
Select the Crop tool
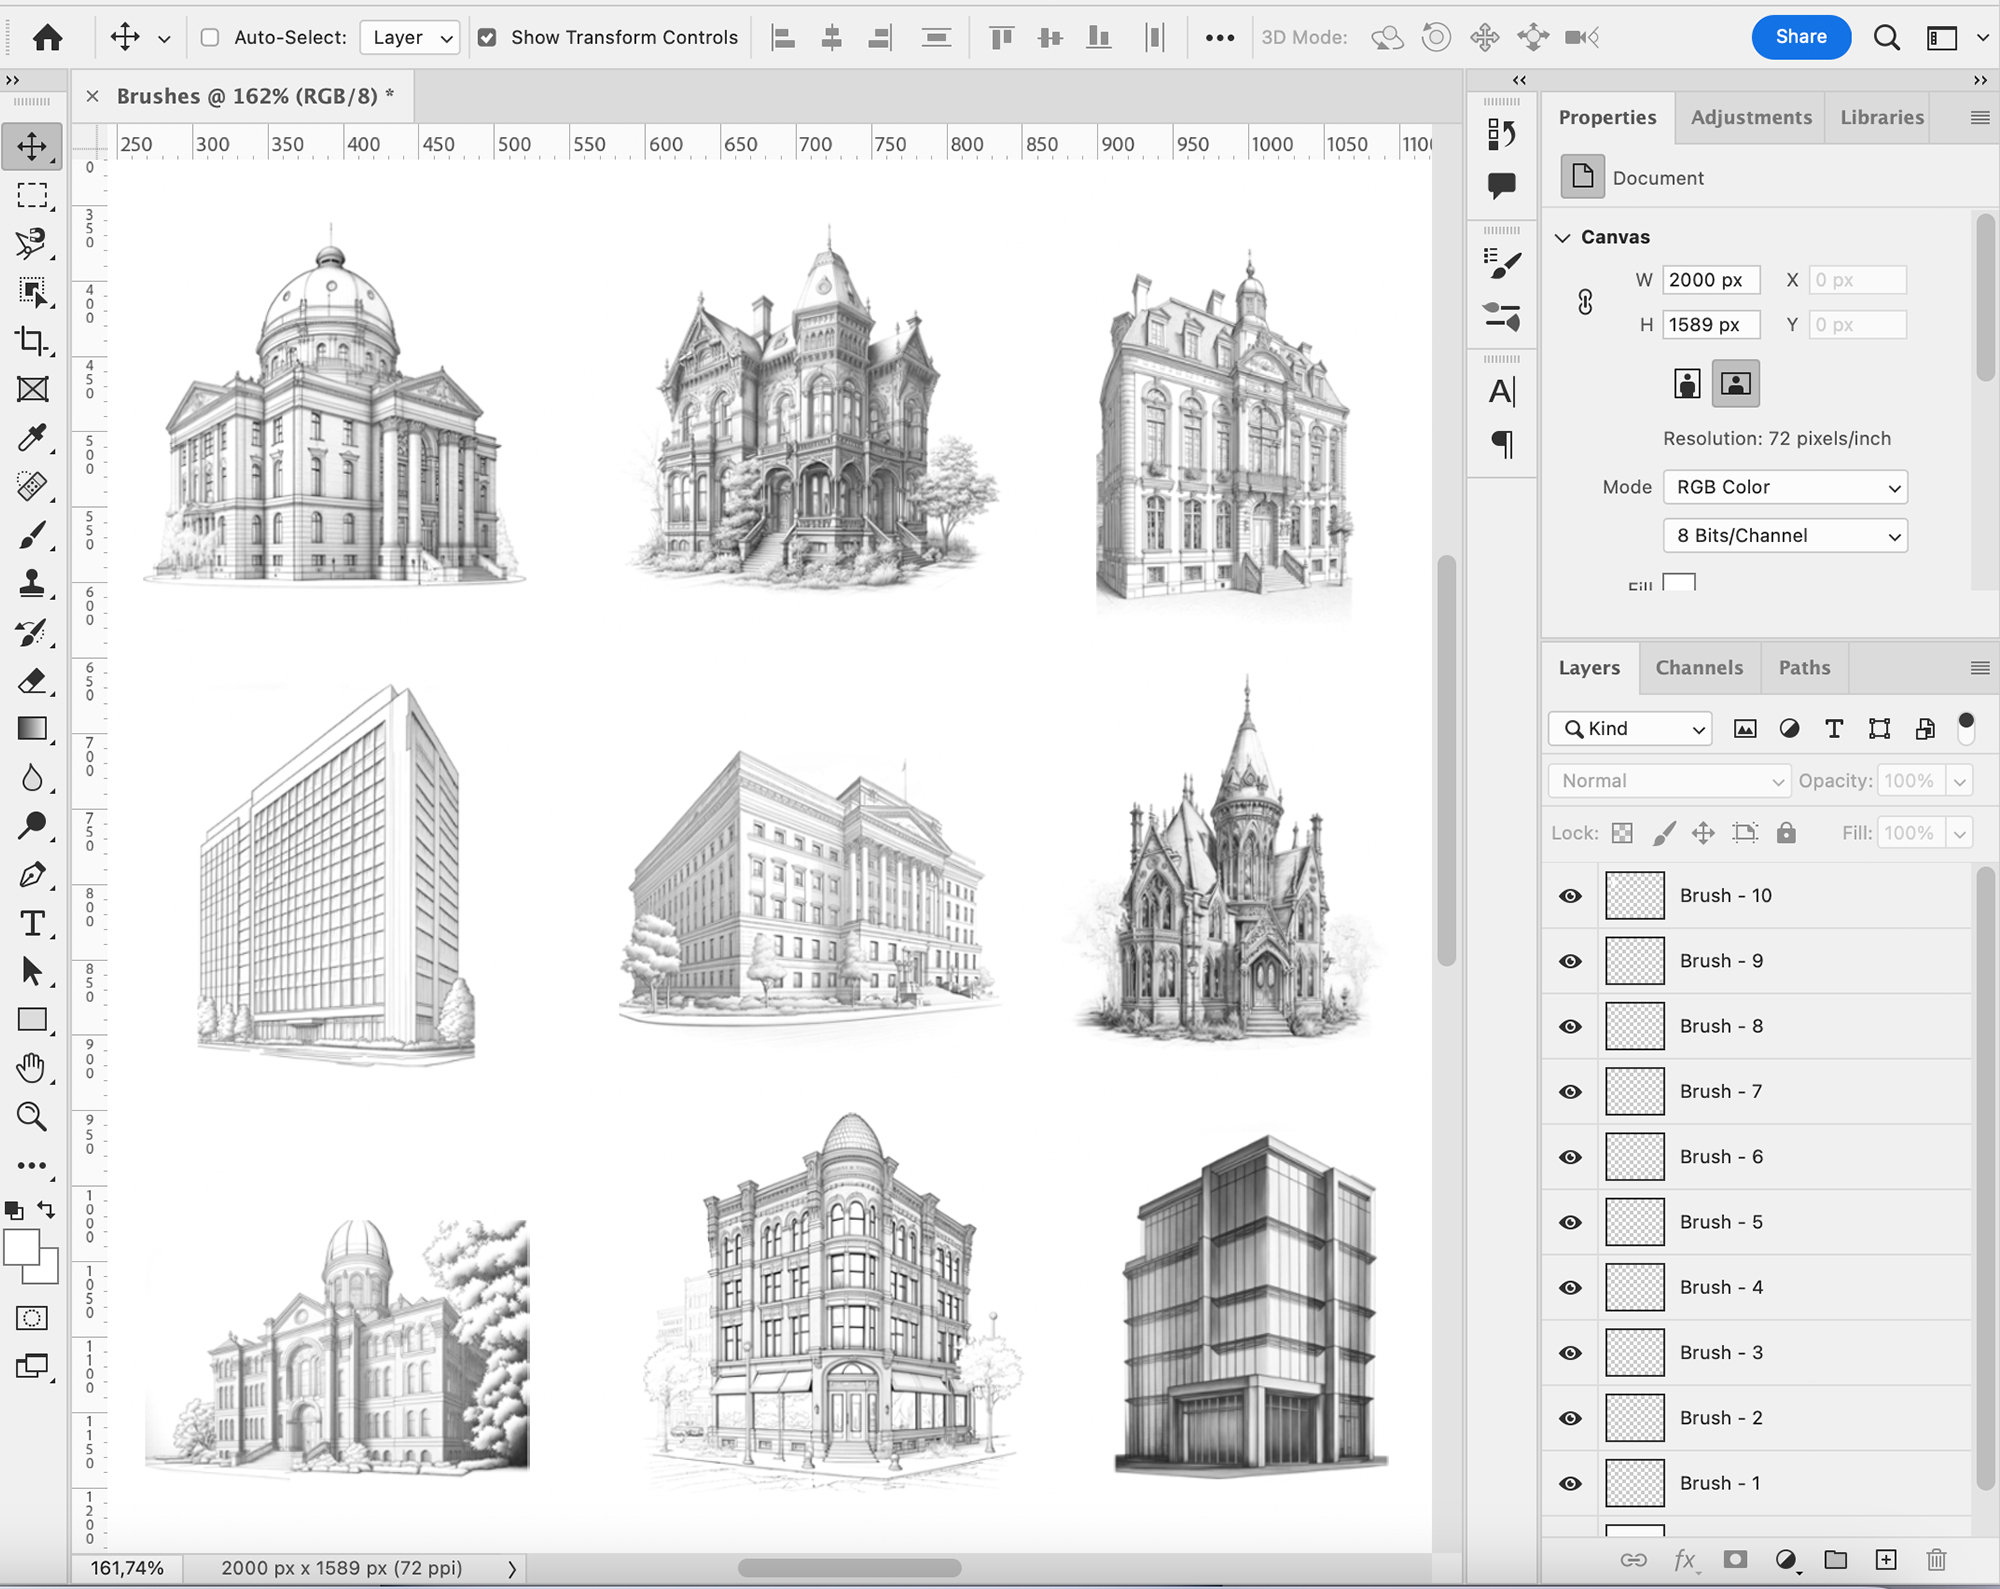[33, 340]
